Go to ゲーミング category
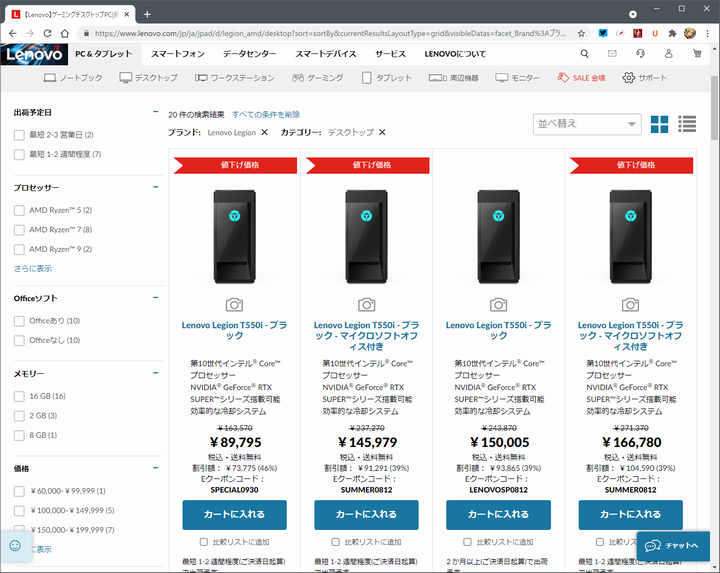The height and width of the screenshot is (573, 720). click(x=317, y=78)
